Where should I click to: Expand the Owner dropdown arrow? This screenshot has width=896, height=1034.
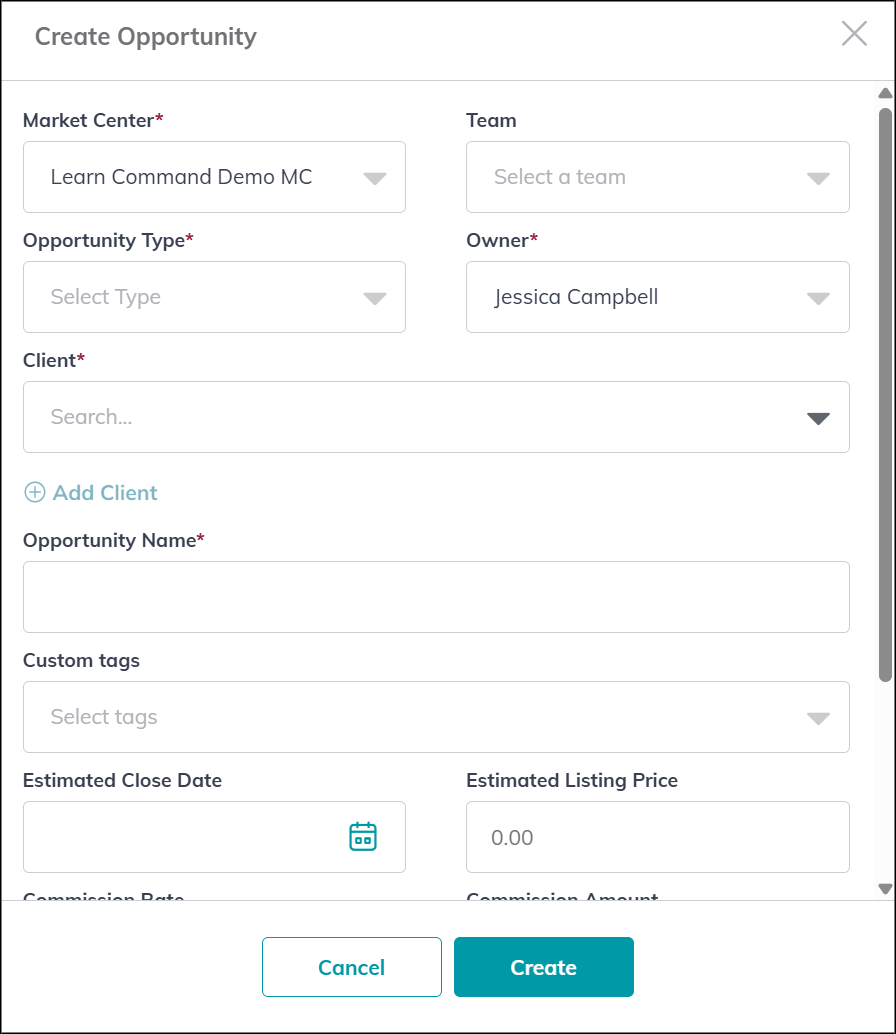818,298
